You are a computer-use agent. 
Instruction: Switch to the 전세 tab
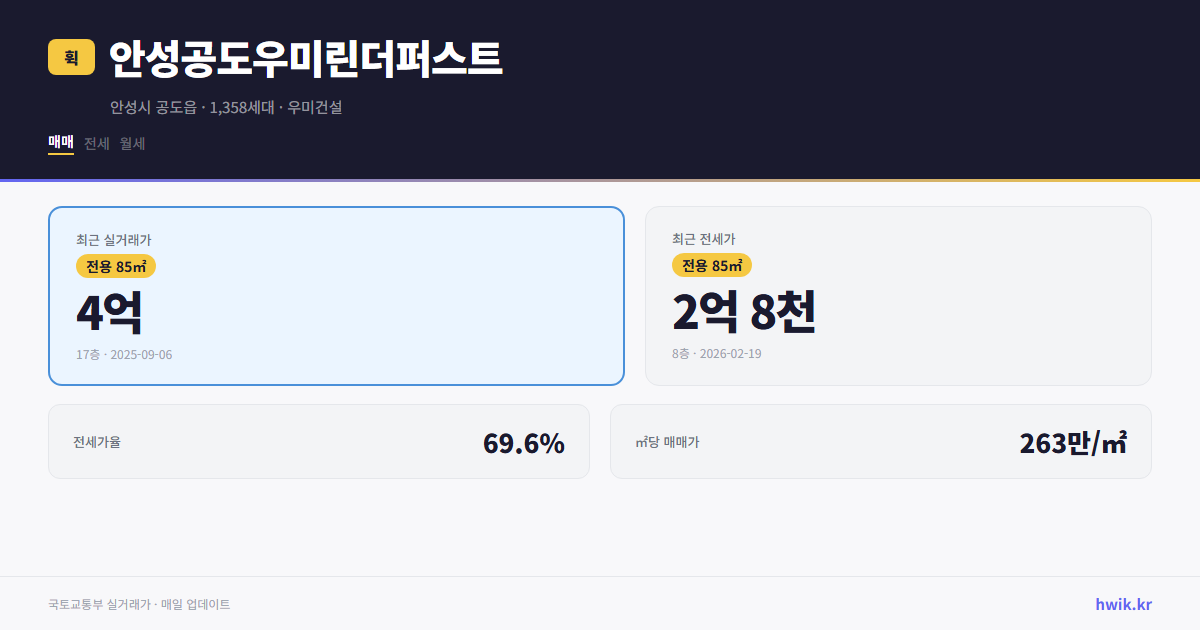(x=95, y=143)
